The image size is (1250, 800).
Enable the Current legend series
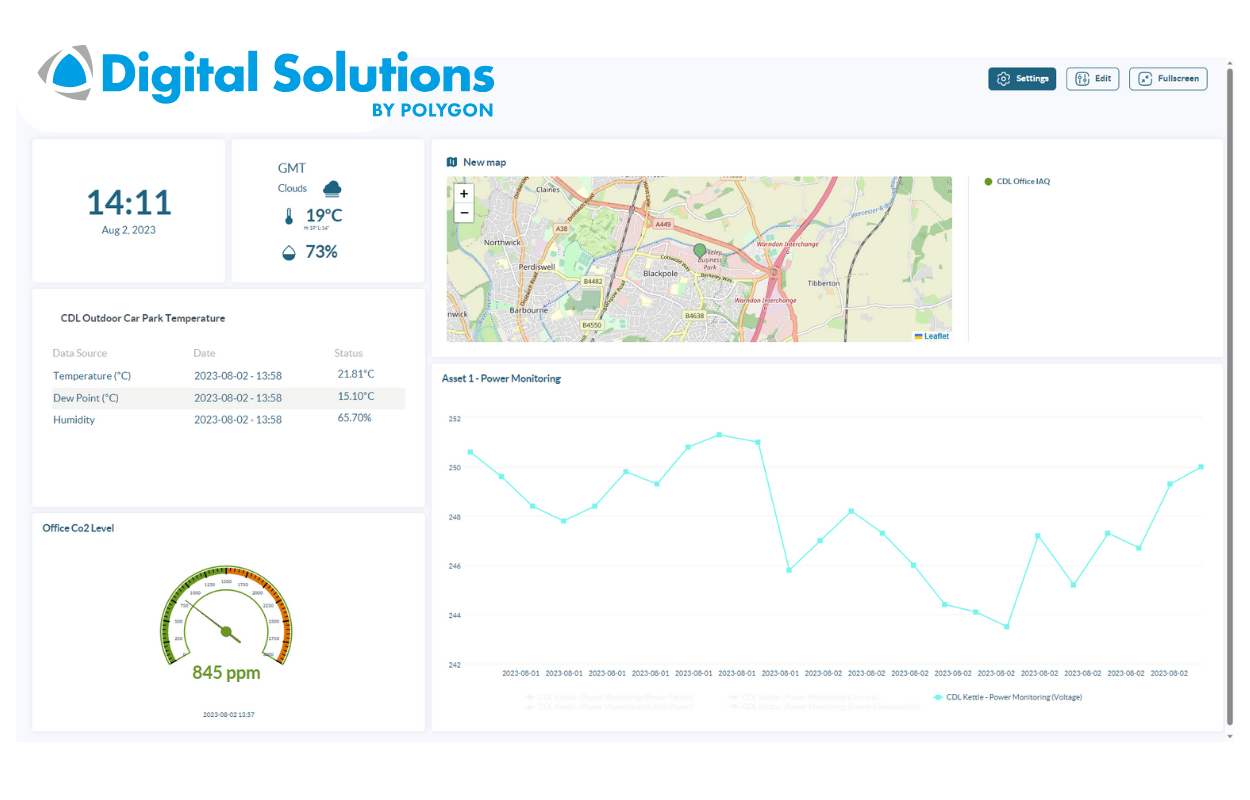pos(804,697)
